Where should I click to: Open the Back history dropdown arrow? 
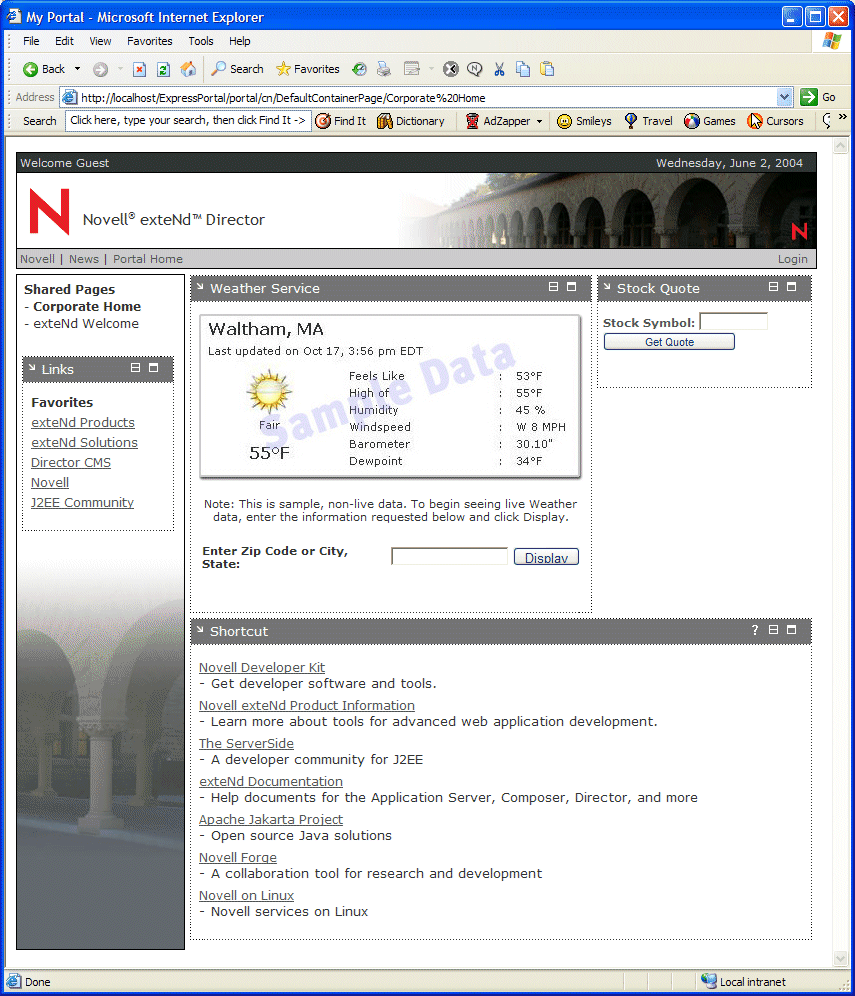[77, 69]
